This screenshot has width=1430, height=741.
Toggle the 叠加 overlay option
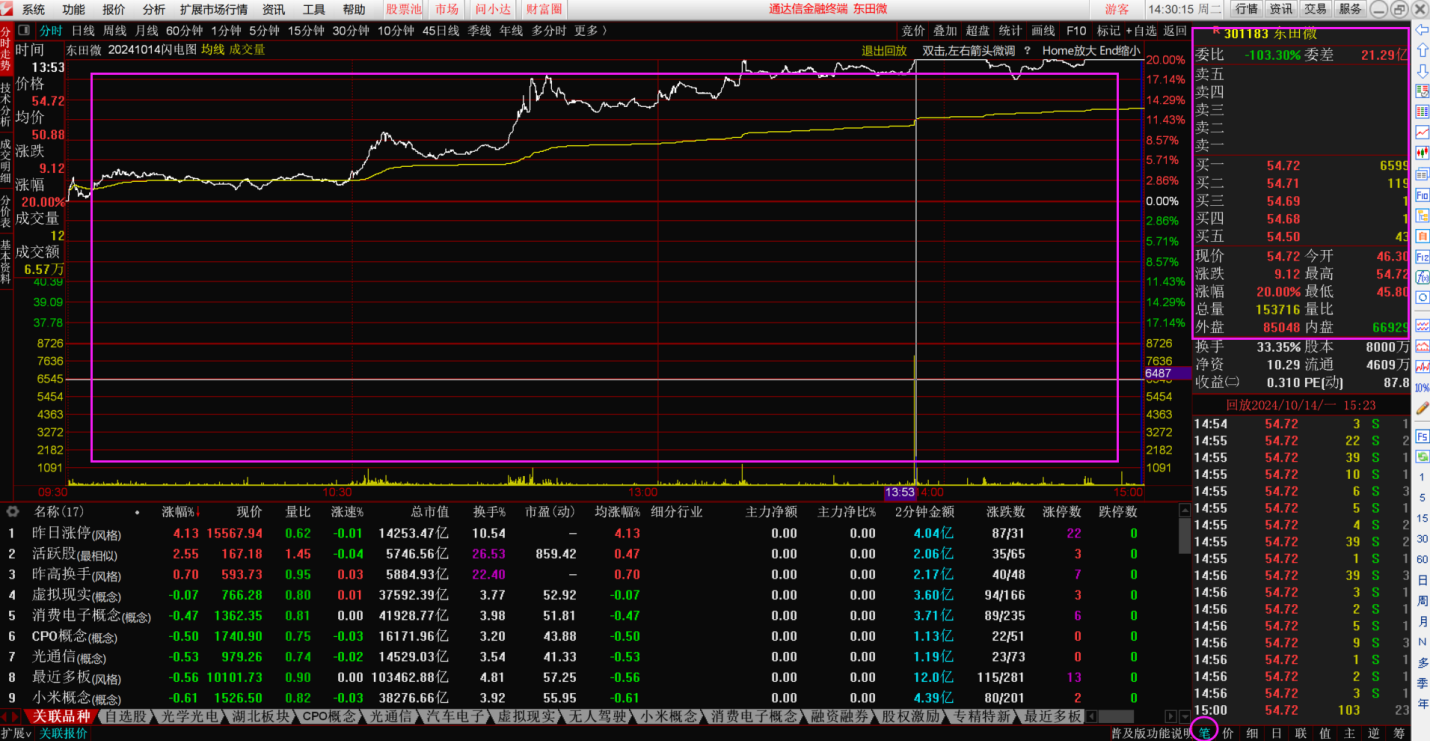click(x=945, y=31)
